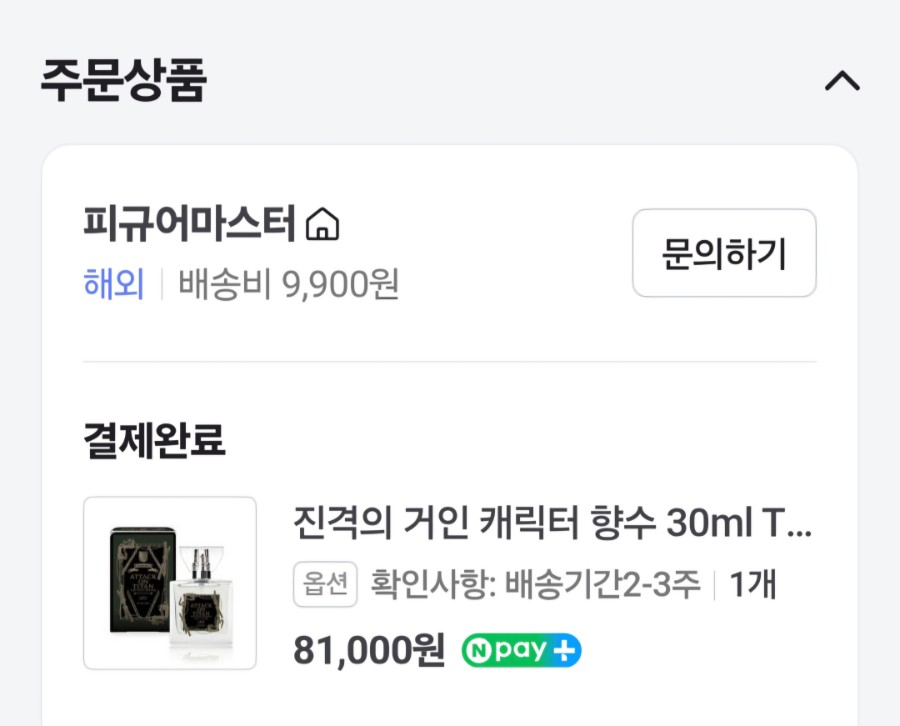This screenshot has width=900, height=726.
Task: Open the 해외 link
Action: tap(113, 284)
